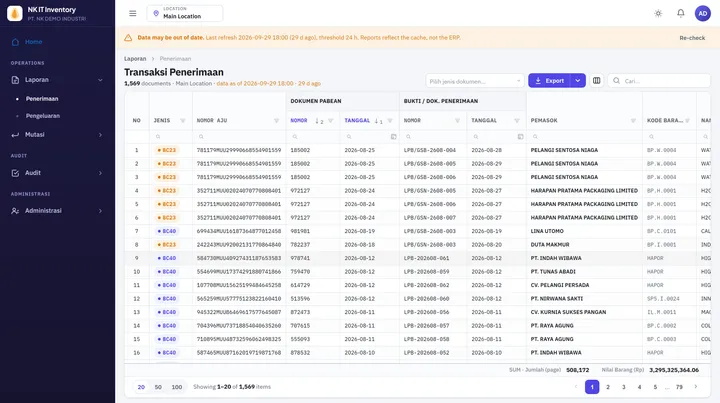This screenshot has height=403, width=720.
Task: Click the Nomor Aju filter input
Action: click(239, 137)
